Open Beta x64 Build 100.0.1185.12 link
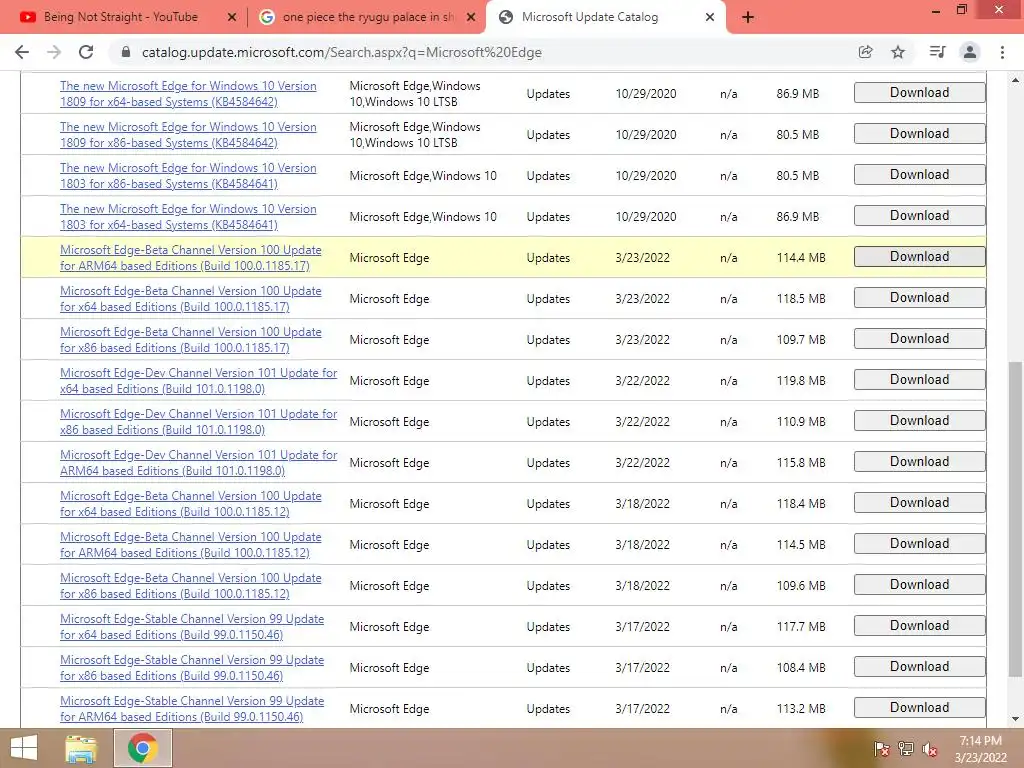The height and width of the screenshot is (768, 1024). (x=191, y=504)
